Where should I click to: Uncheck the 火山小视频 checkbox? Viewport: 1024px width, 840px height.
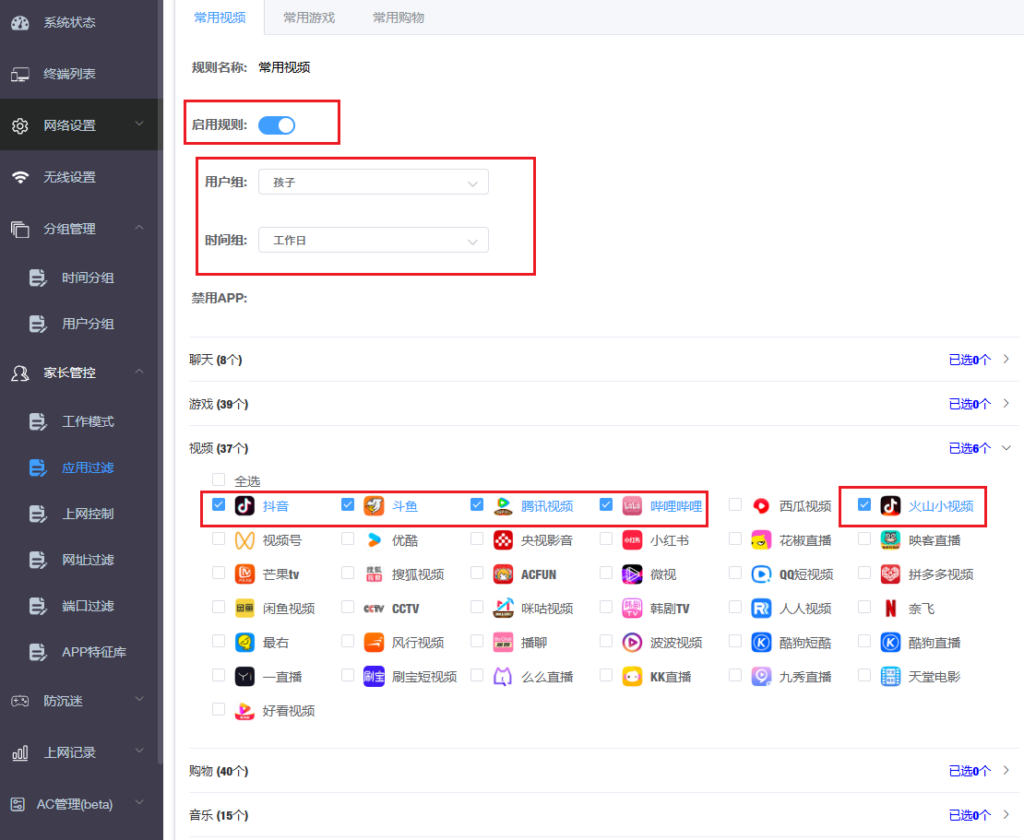pos(865,505)
